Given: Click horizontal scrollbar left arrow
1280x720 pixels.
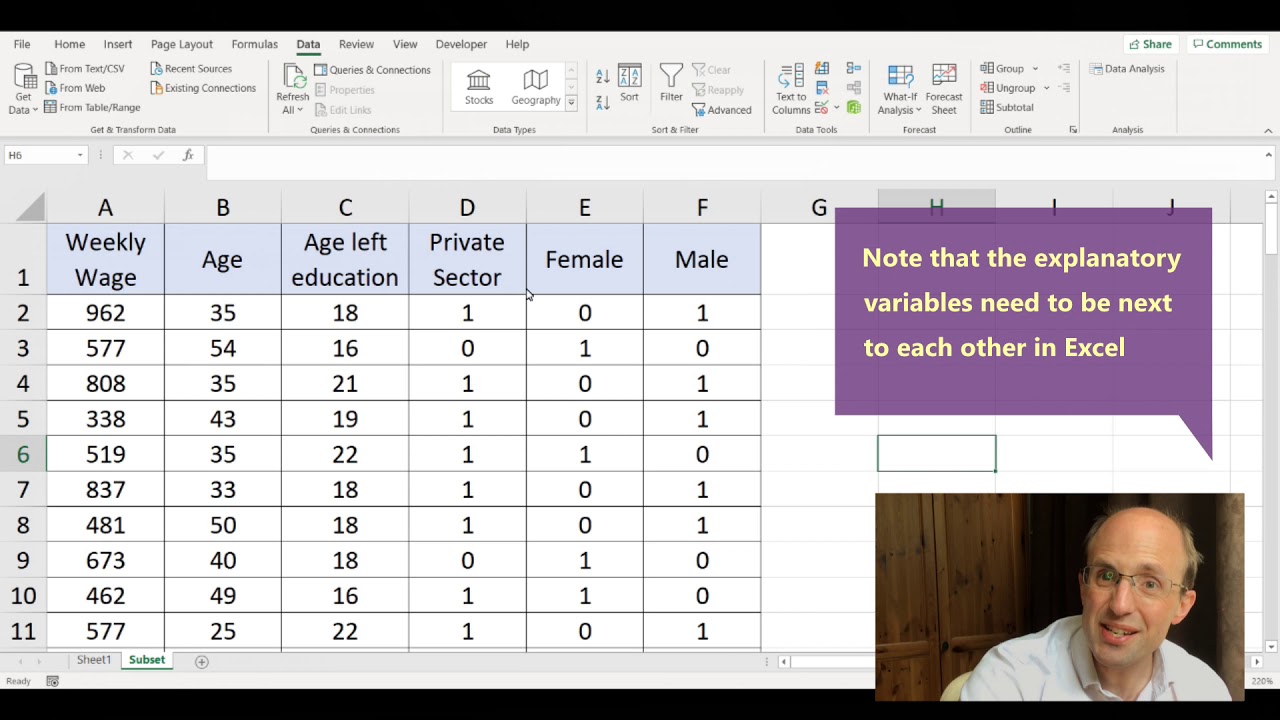Looking at the screenshot, I should [784, 661].
